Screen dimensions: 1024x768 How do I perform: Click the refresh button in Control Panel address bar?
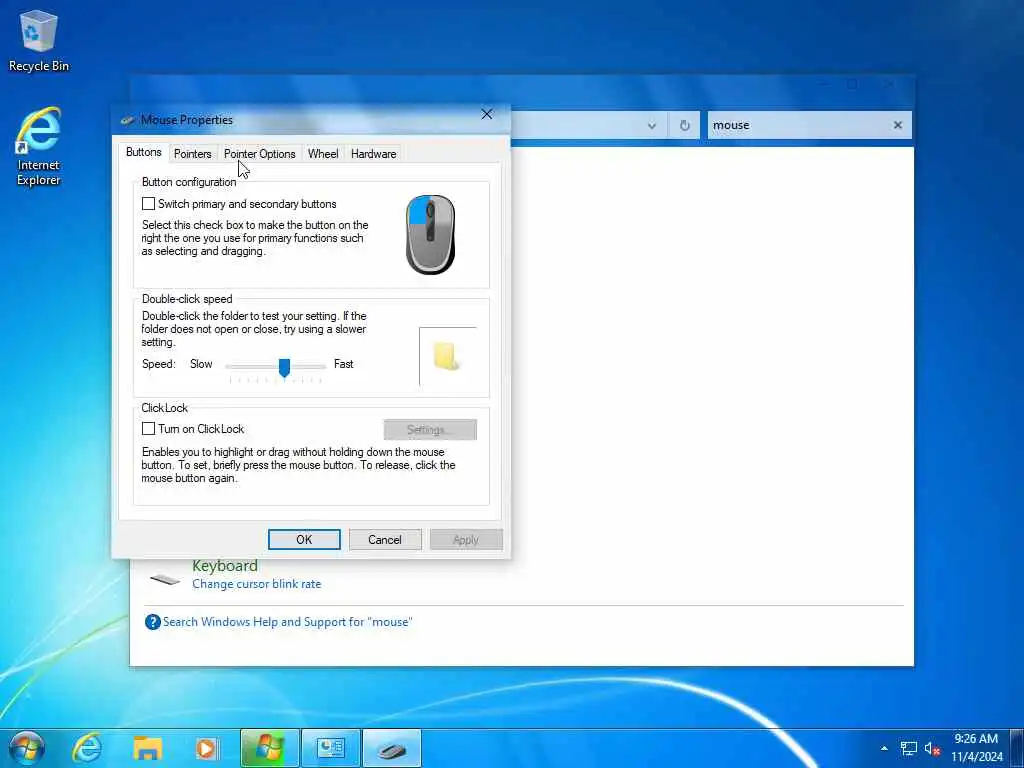pos(684,125)
